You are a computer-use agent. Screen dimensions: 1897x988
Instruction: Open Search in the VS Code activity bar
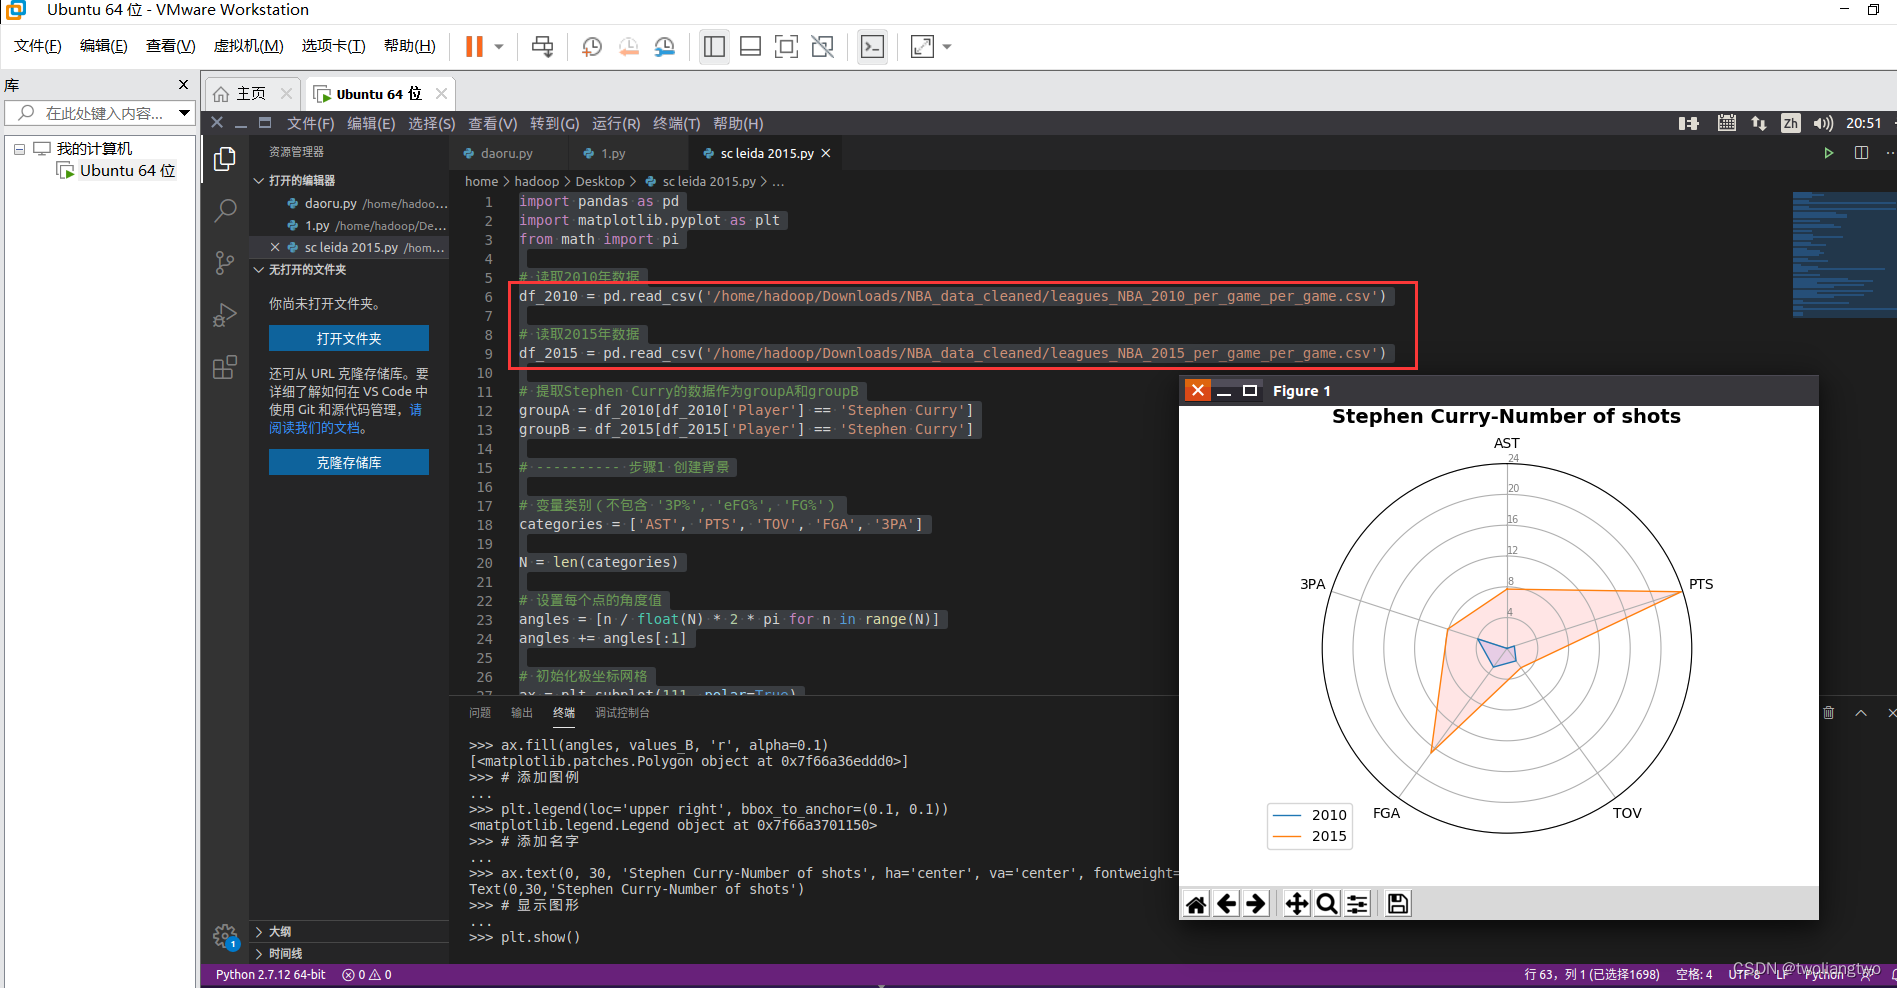(x=224, y=210)
